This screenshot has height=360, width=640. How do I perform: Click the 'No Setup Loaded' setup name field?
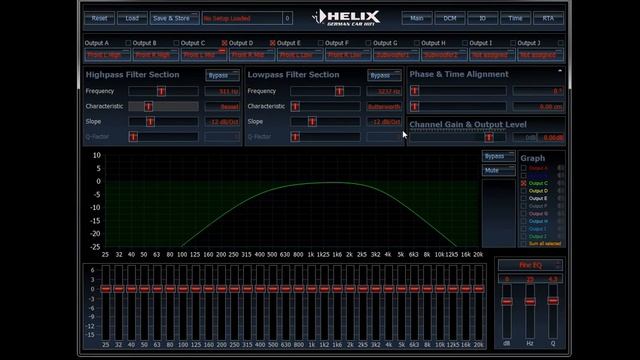tap(242, 18)
